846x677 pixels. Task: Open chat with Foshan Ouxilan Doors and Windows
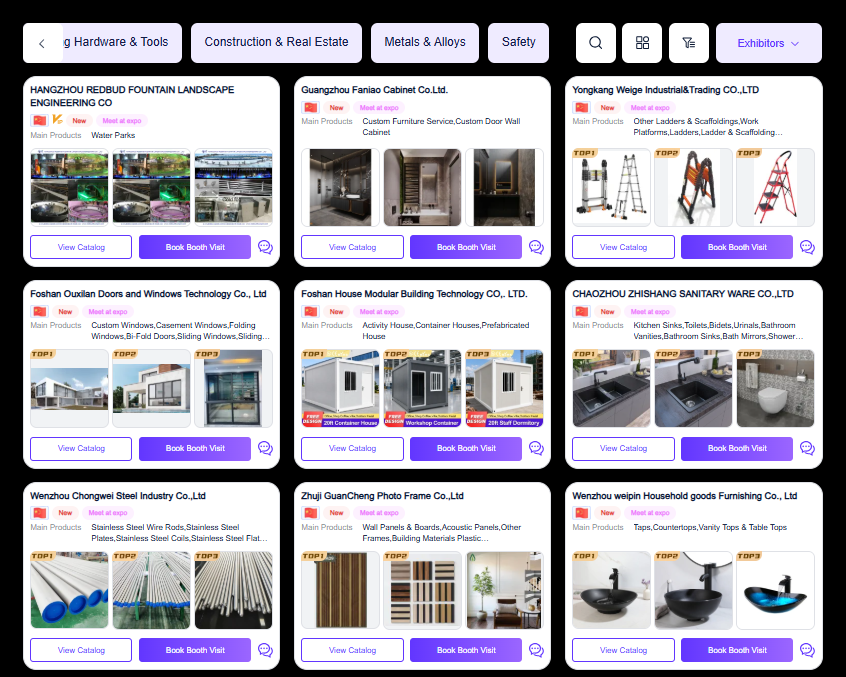coord(265,448)
